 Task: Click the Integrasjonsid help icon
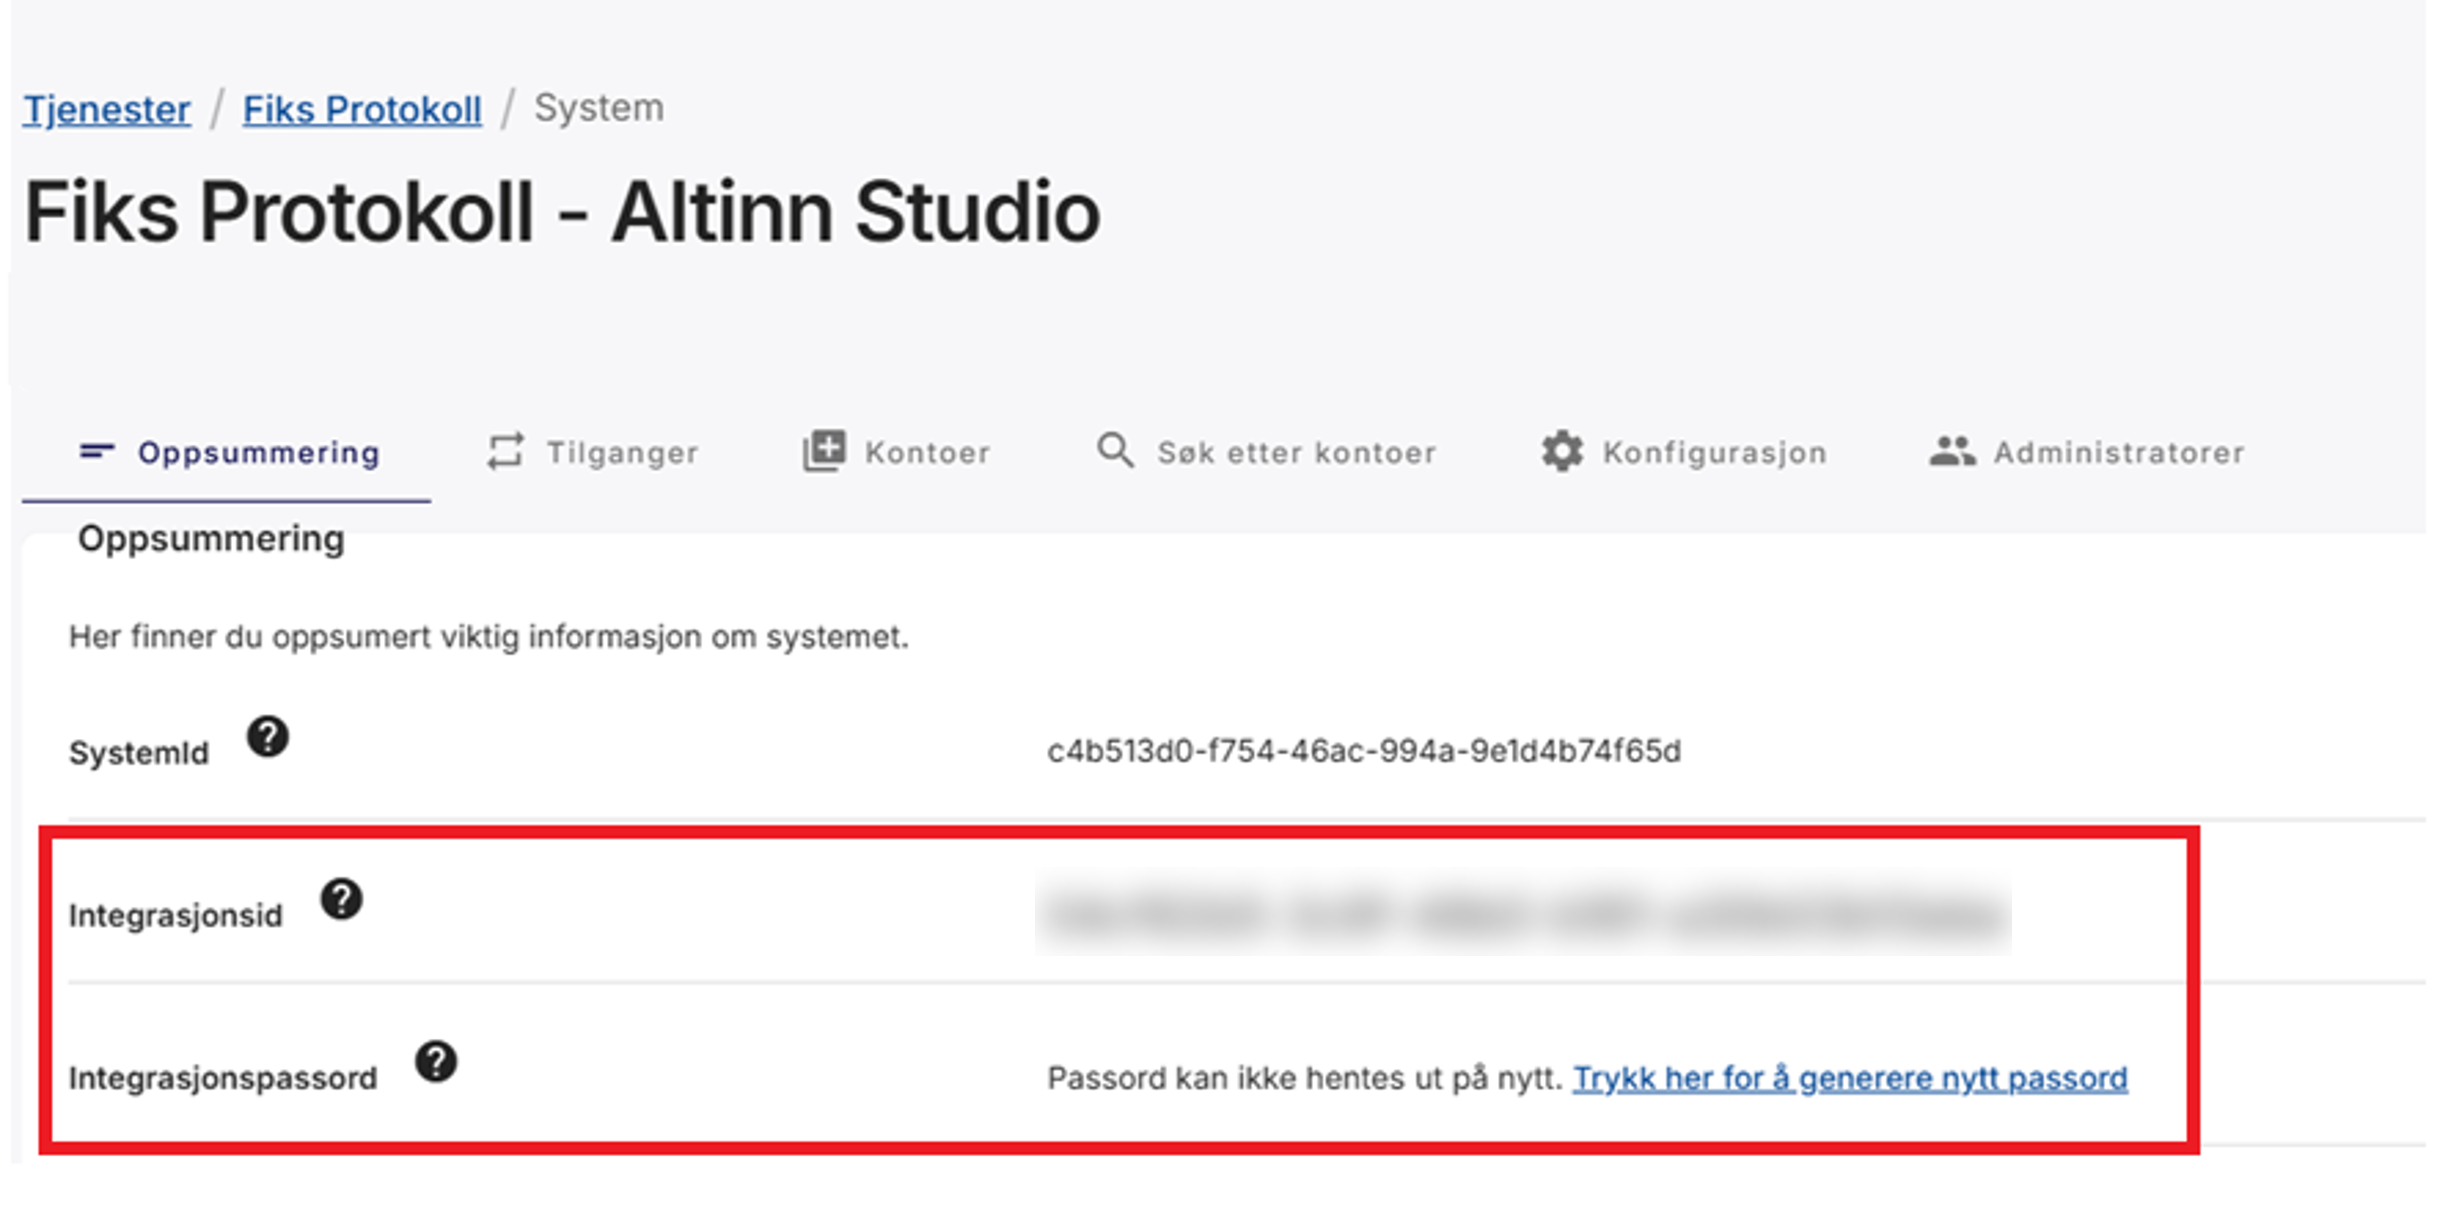(x=341, y=901)
